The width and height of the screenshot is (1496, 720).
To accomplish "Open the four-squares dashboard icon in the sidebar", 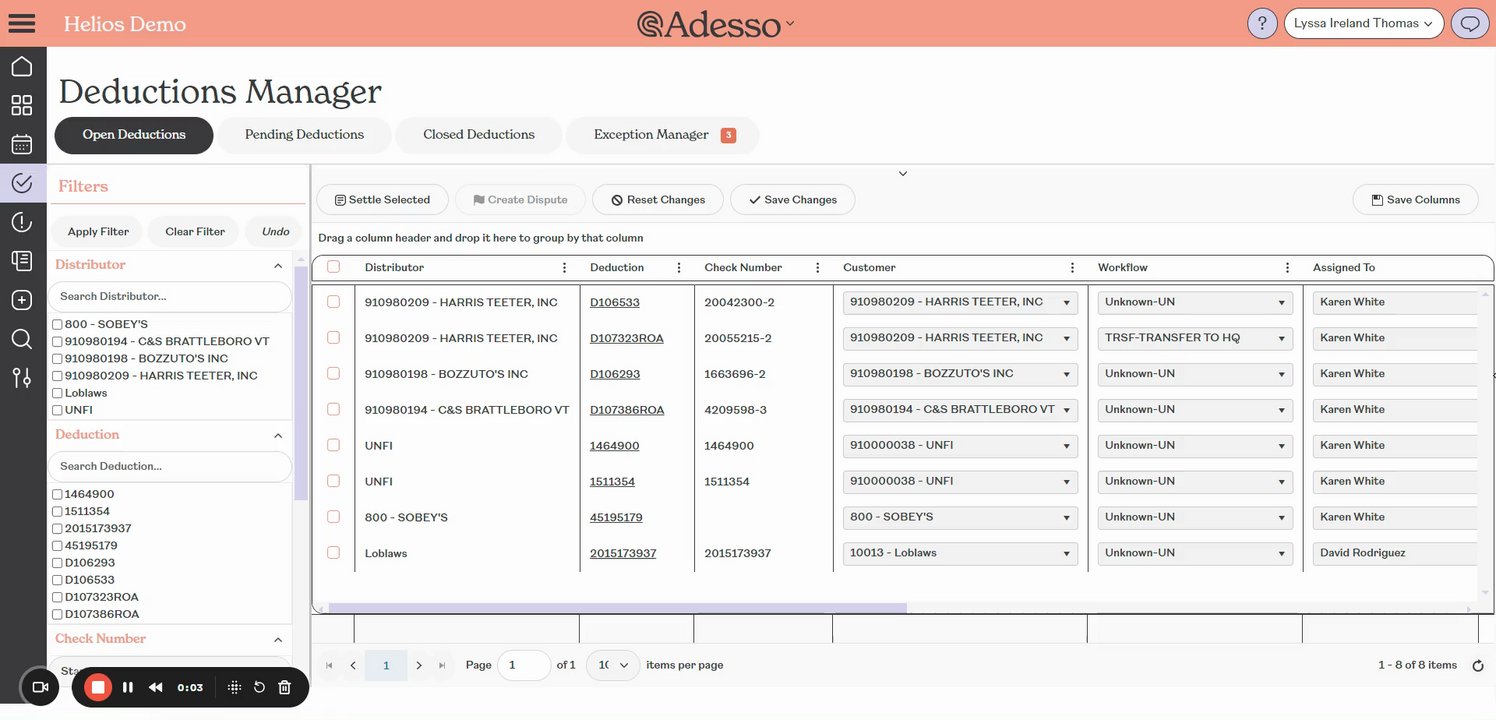I will [22, 105].
